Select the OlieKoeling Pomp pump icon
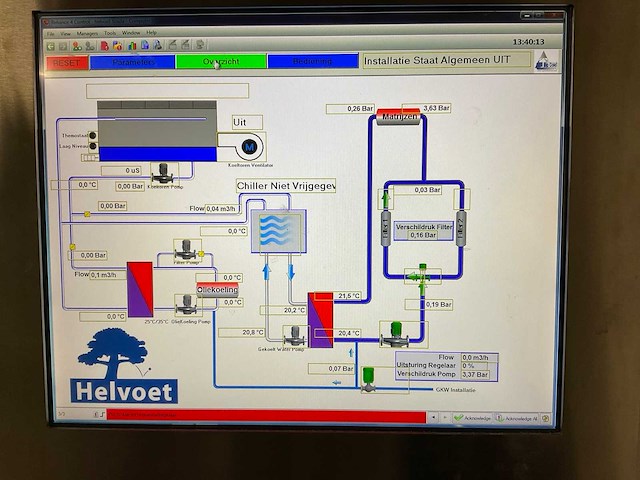 tap(186, 304)
